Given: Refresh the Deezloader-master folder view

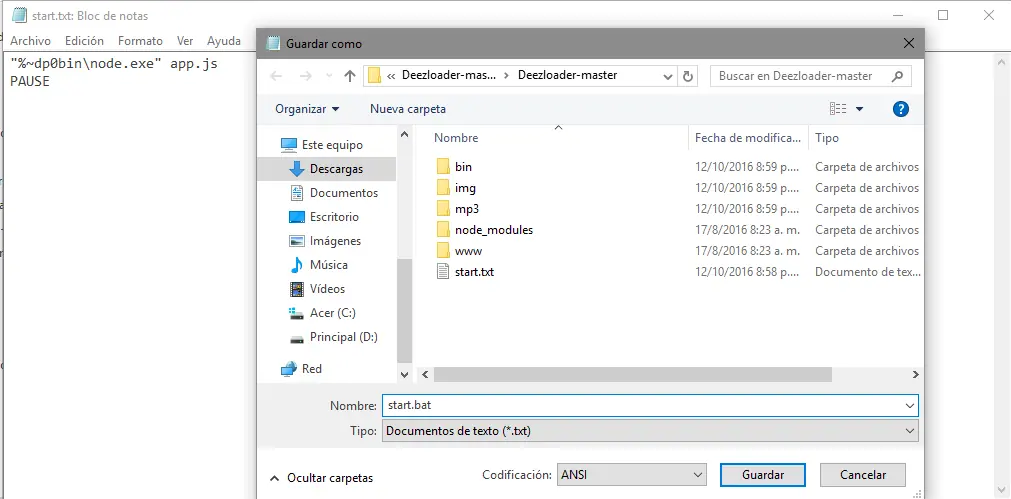Looking at the screenshot, I should (688, 76).
